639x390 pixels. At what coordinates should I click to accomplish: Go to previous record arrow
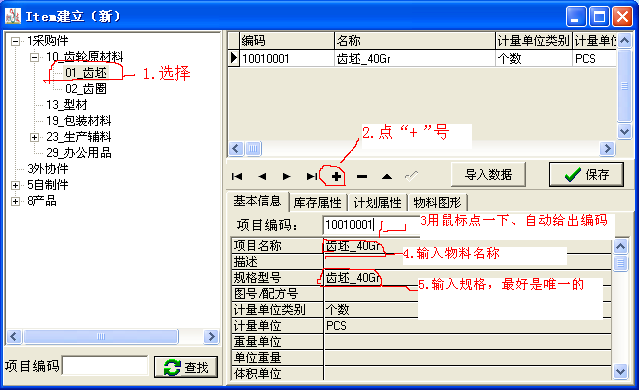262,176
